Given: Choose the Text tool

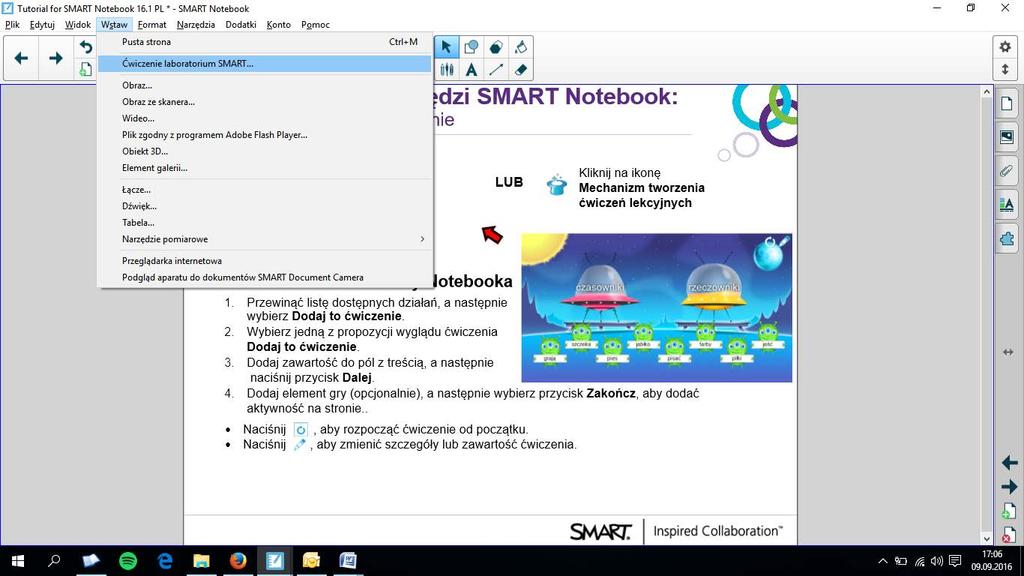Looking at the screenshot, I should coord(471,69).
